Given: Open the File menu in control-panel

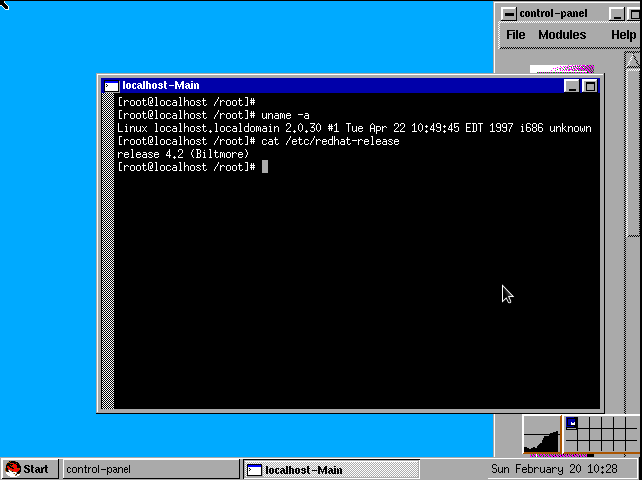Looking at the screenshot, I should 515,35.
